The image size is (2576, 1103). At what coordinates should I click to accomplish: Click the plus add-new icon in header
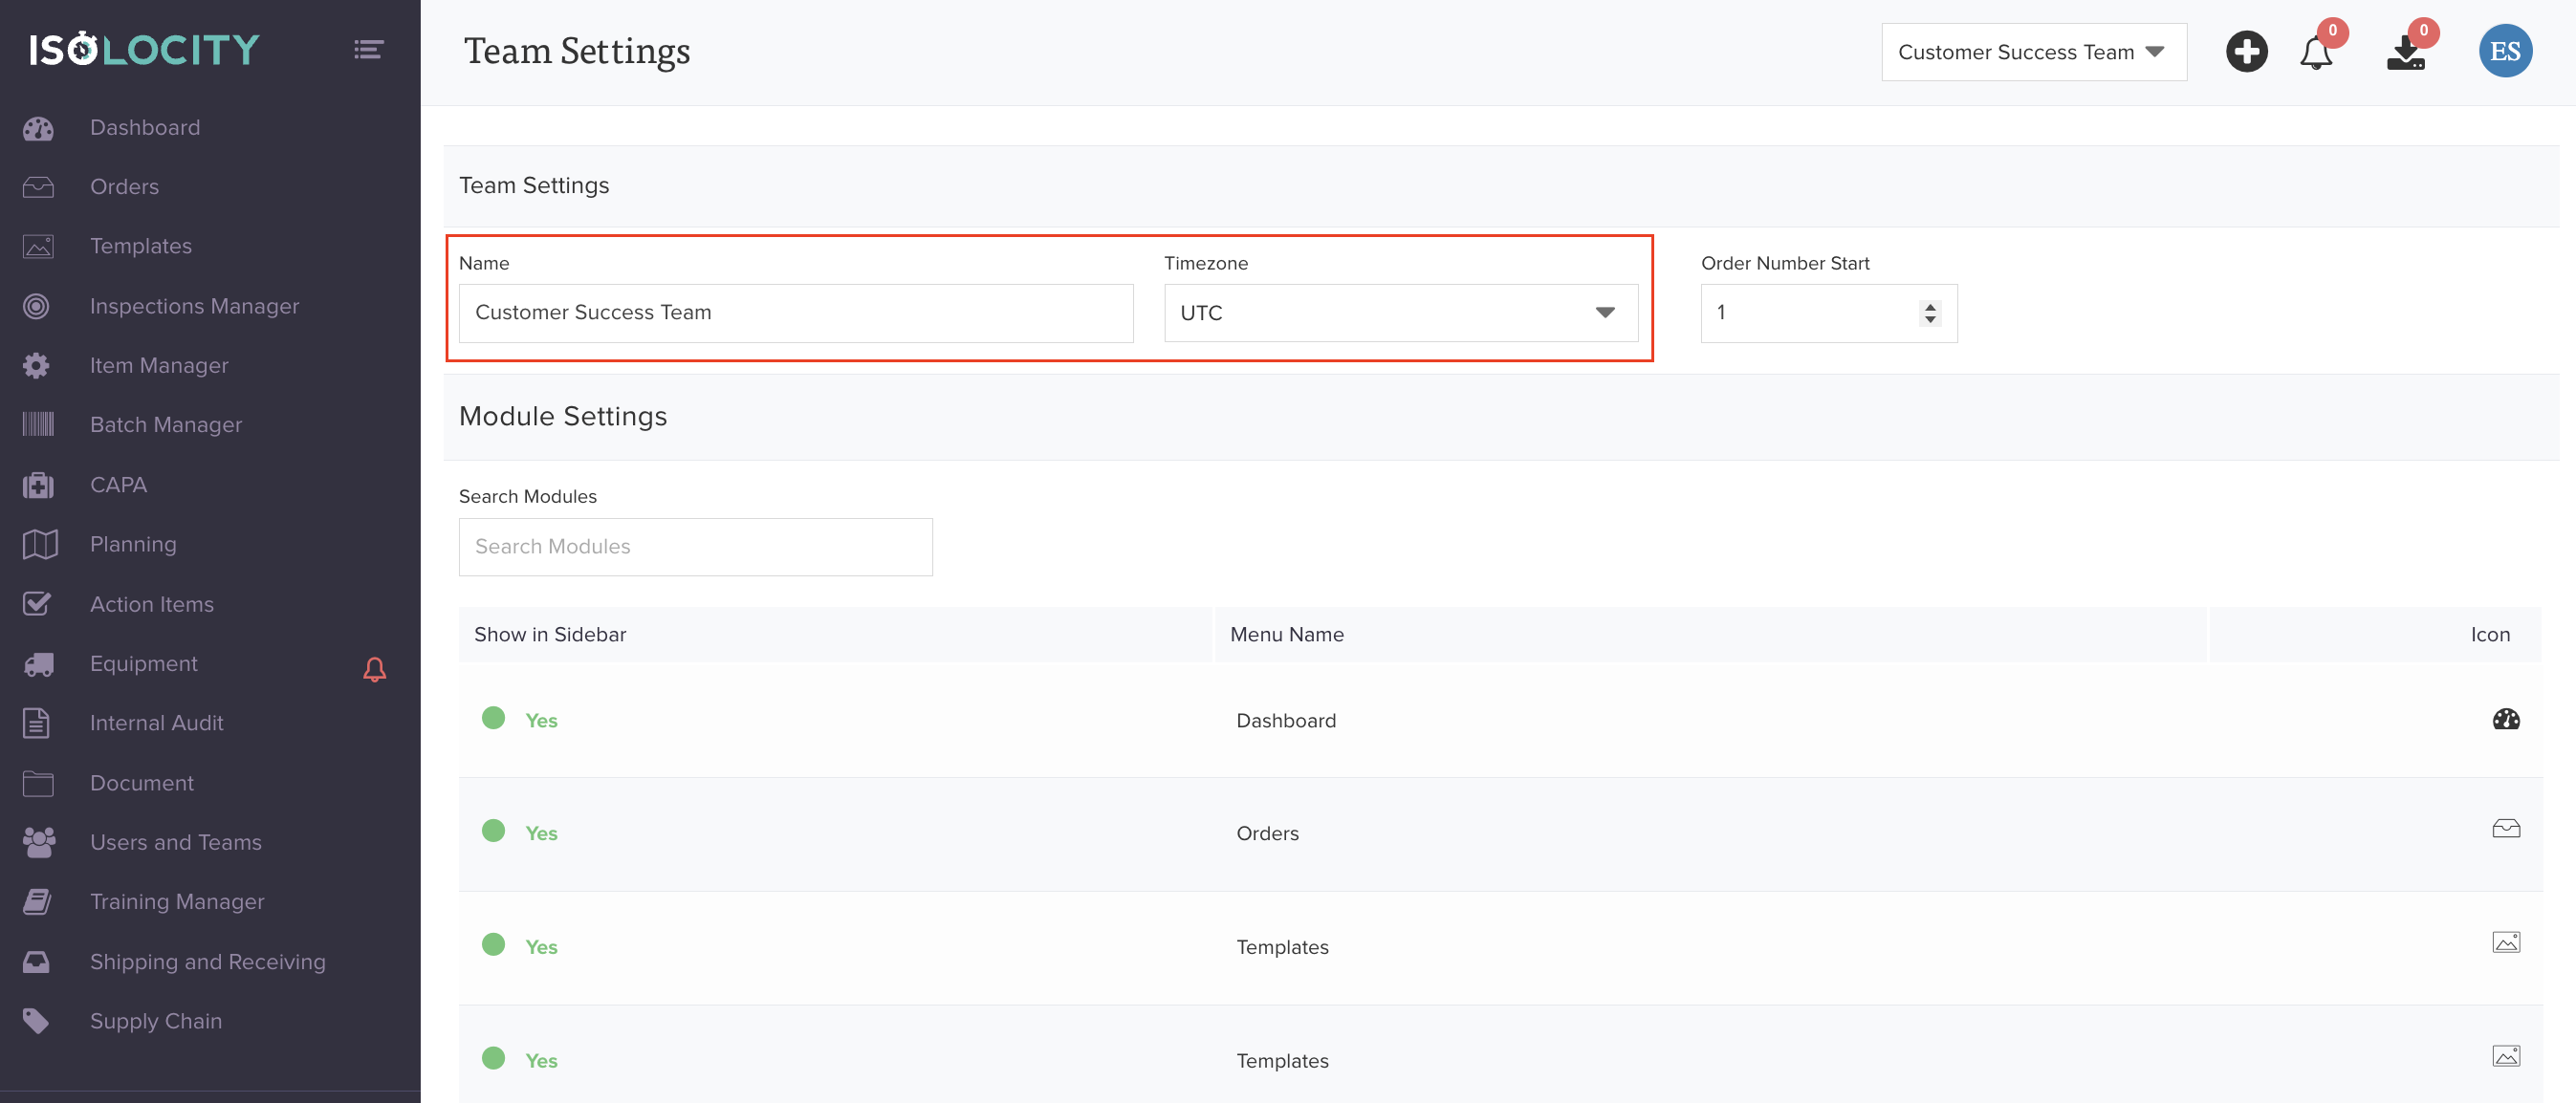[x=2245, y=51]
